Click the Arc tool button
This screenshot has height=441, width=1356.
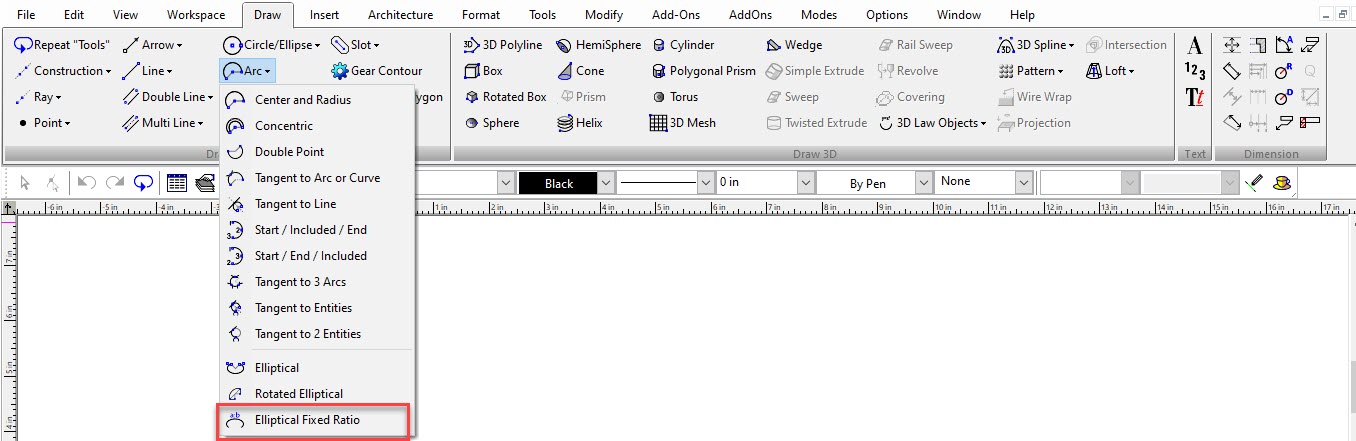point(246,71)
